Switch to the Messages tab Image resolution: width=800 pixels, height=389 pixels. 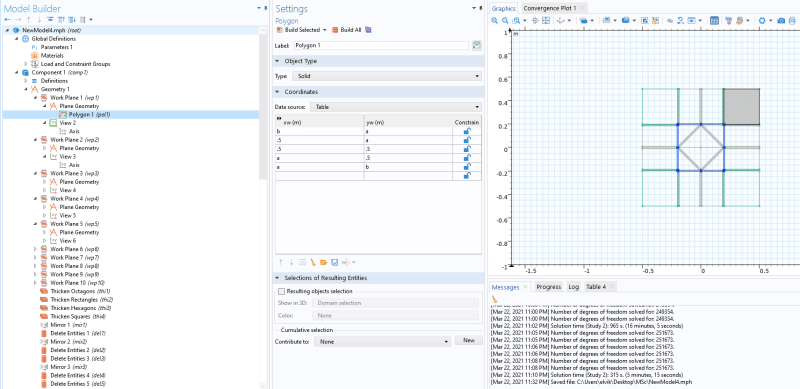[506, 287]
